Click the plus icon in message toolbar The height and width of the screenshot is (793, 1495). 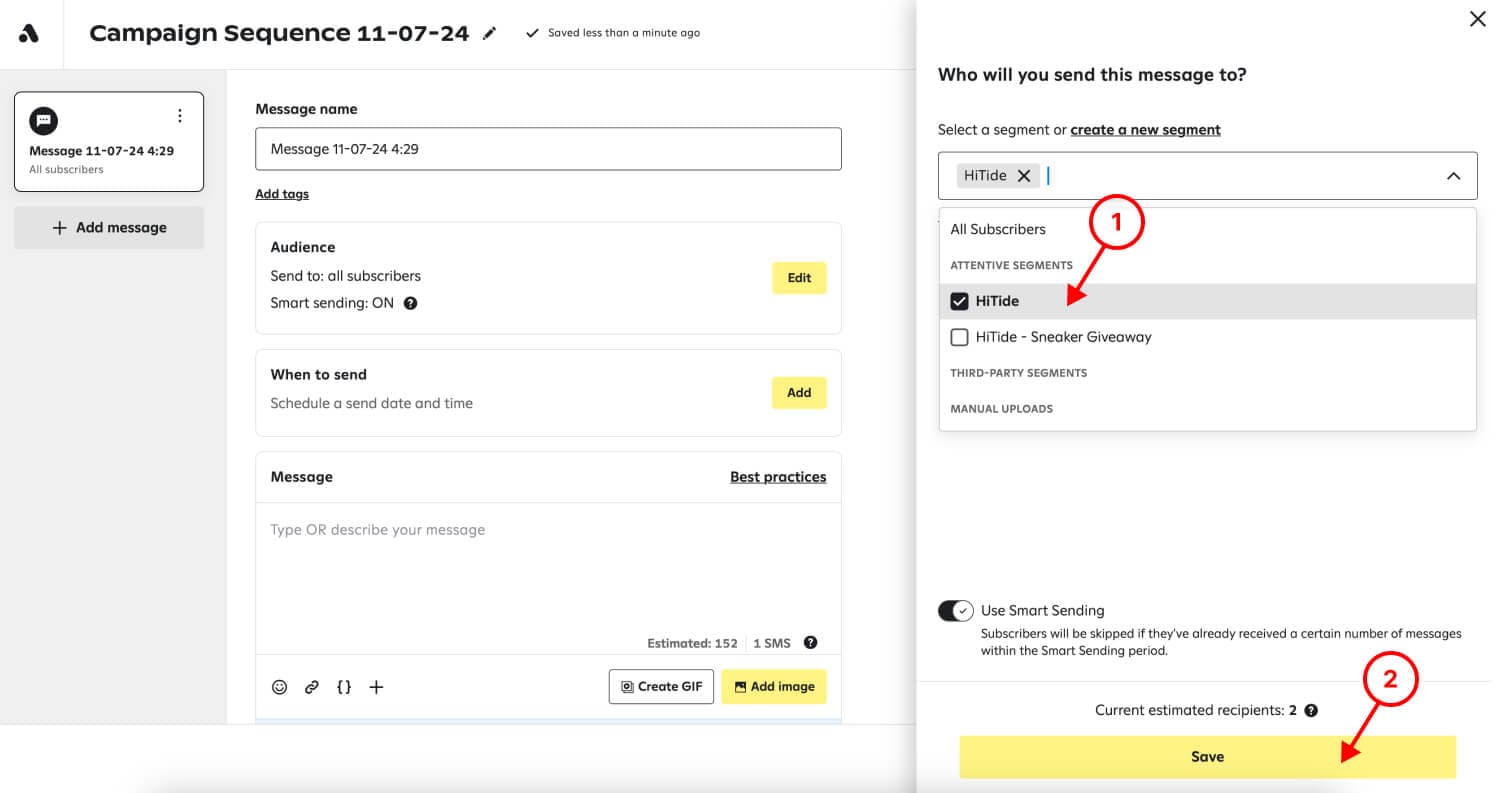[376, 687]
